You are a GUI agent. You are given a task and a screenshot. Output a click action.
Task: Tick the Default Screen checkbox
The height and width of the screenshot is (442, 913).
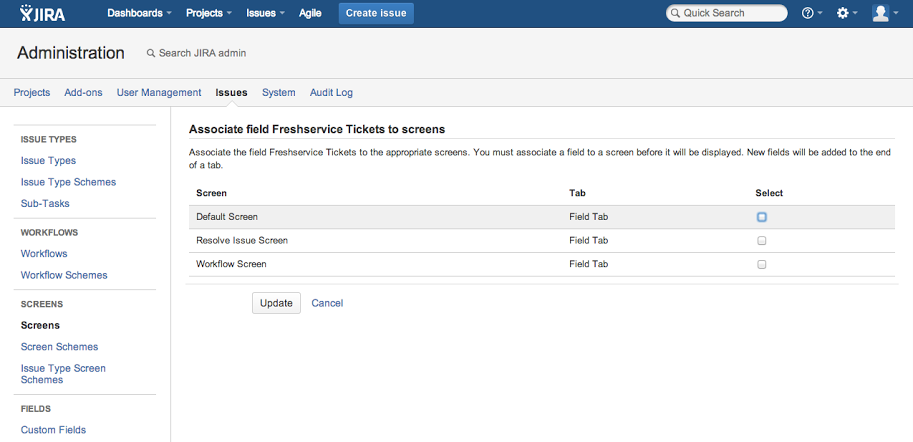click(x=762, y=217)
